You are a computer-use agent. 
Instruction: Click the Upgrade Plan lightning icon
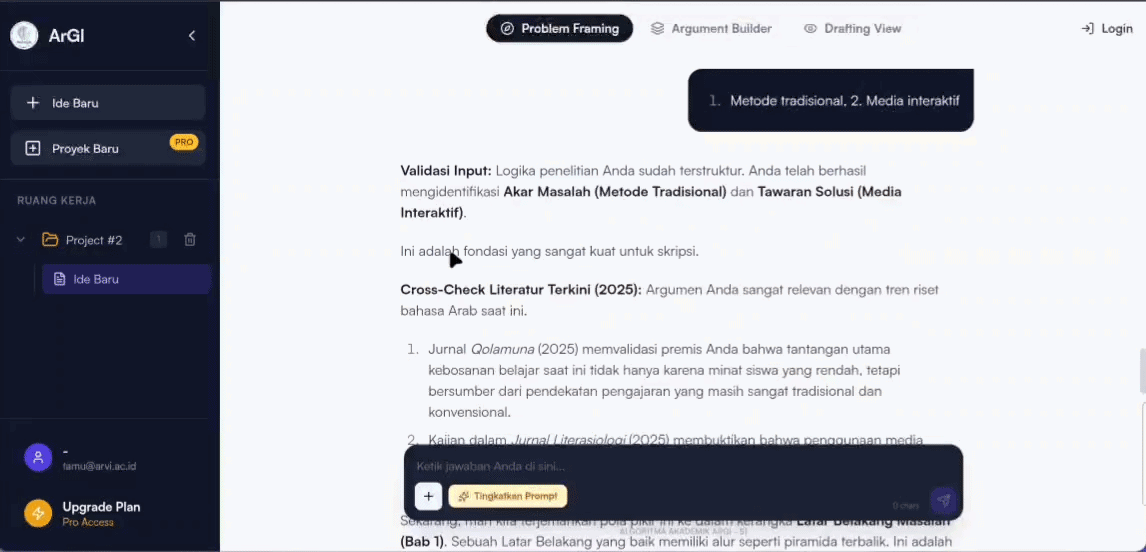point(38,513)
